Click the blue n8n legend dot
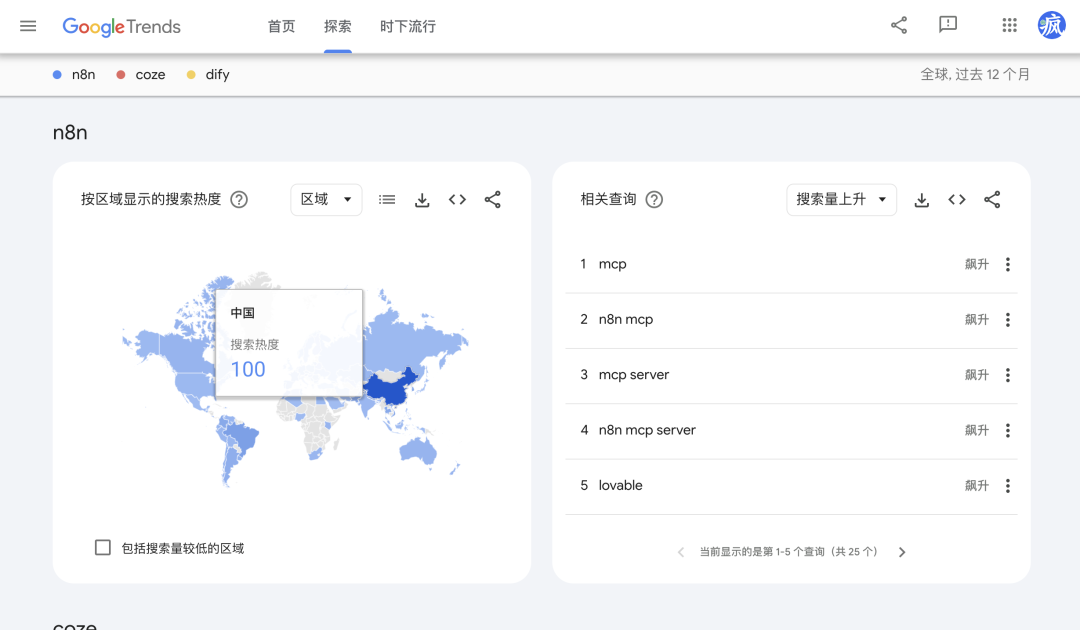 click(57, 75)
